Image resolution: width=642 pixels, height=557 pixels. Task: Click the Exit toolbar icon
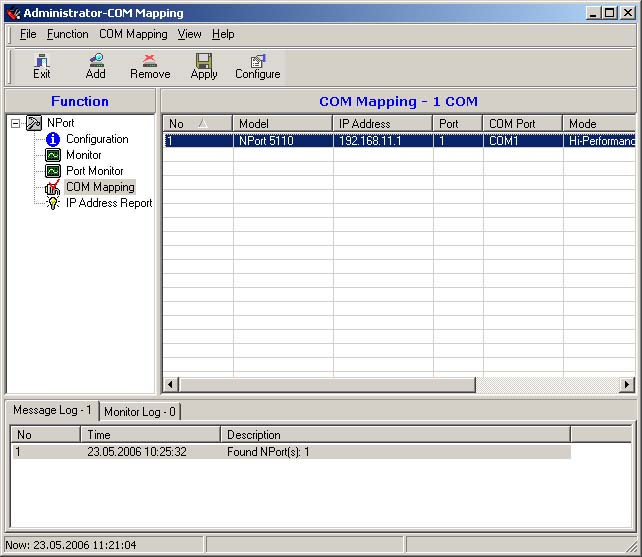(41, 66)
